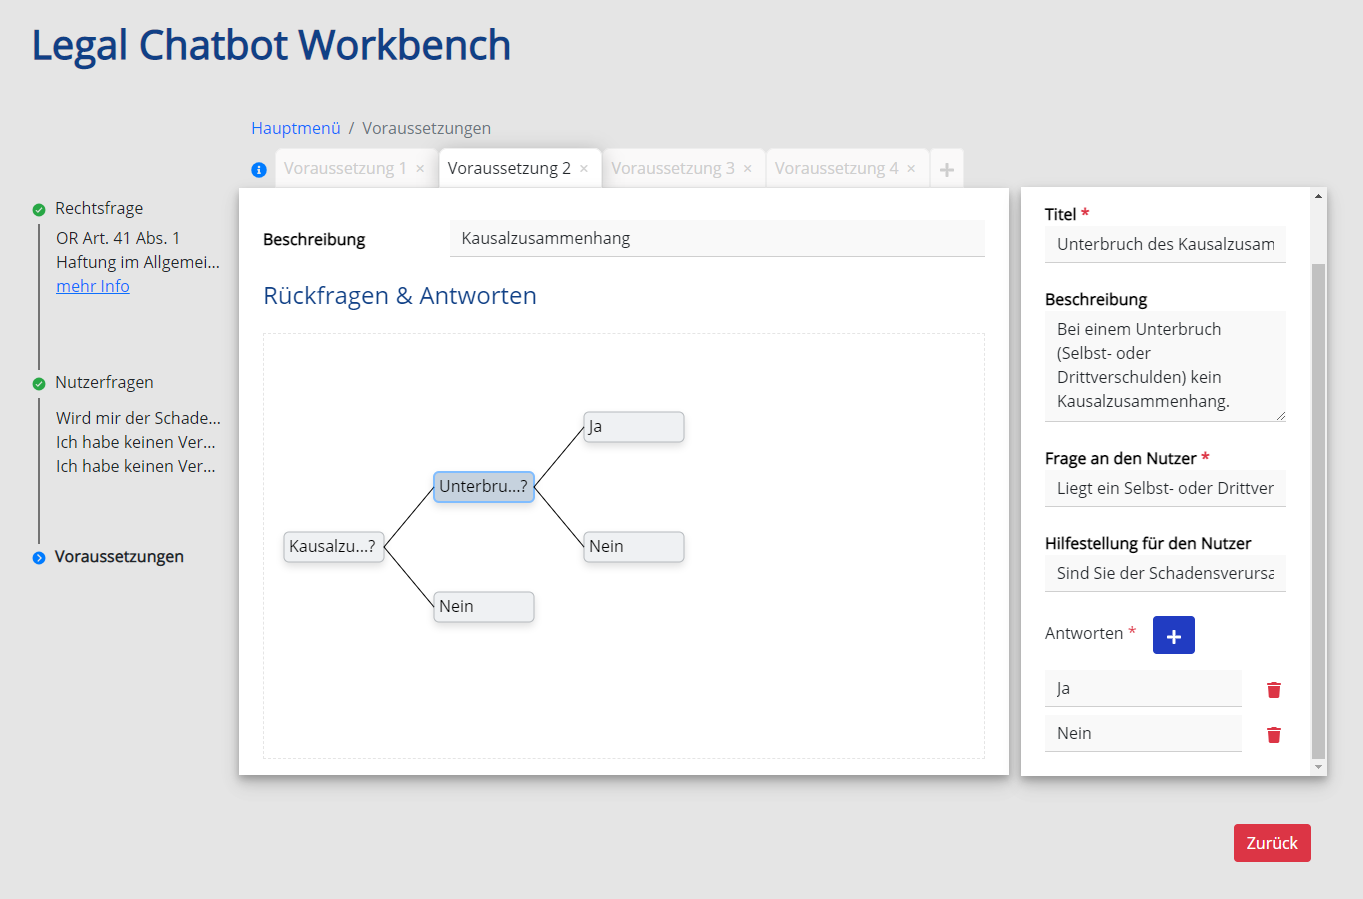Click the blue arrow icon next to Voraussetzungen

click(x=39, y=558)
